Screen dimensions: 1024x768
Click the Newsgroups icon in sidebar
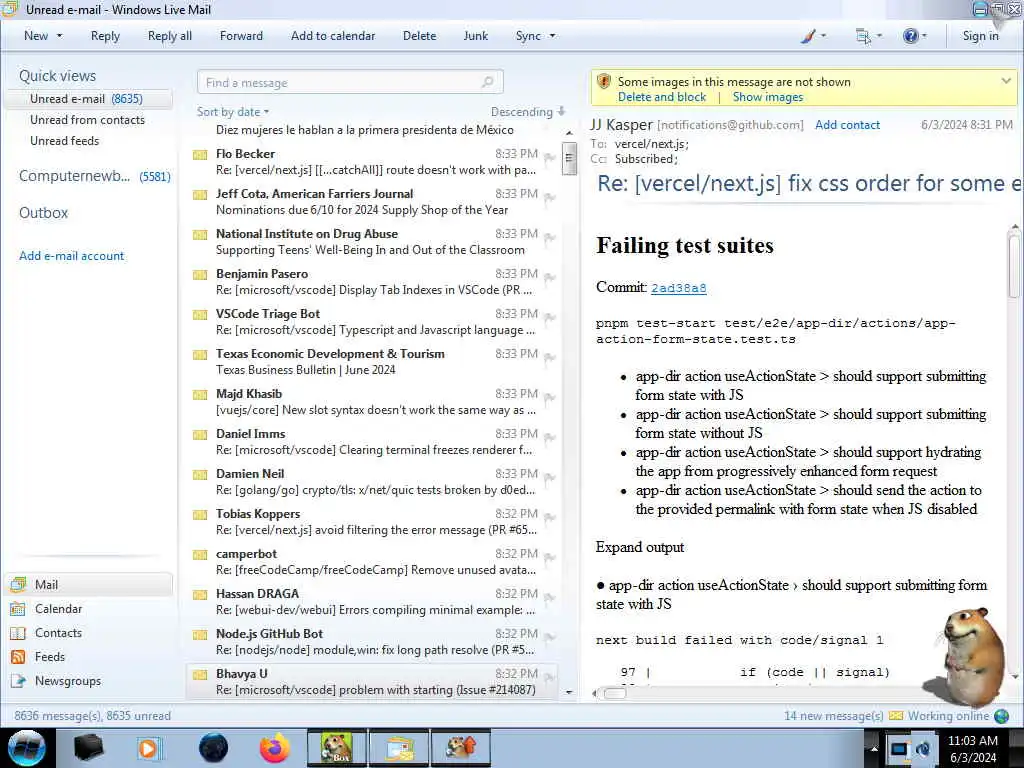(18, 681)
